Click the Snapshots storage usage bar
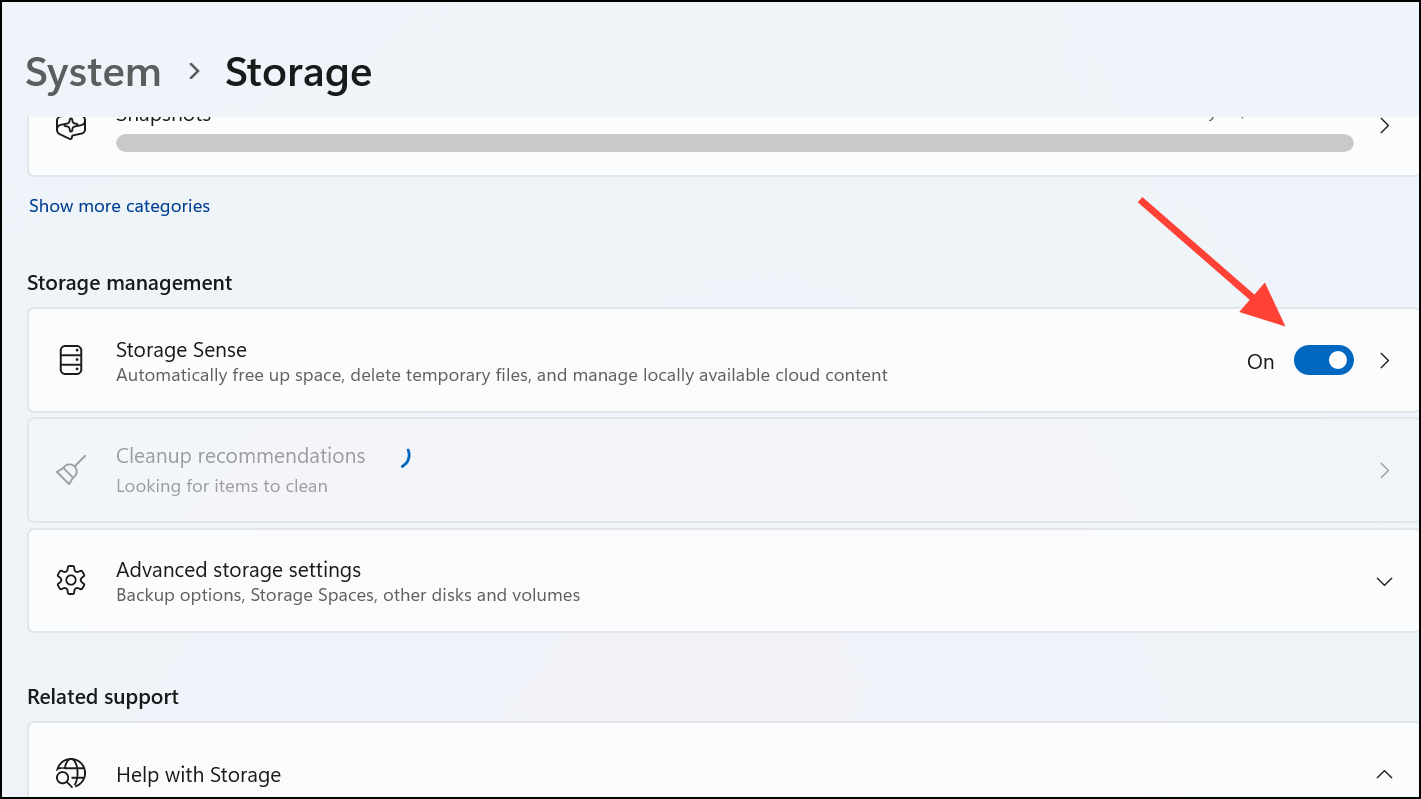Screen dimensions: 1421x799 (735, 143)
